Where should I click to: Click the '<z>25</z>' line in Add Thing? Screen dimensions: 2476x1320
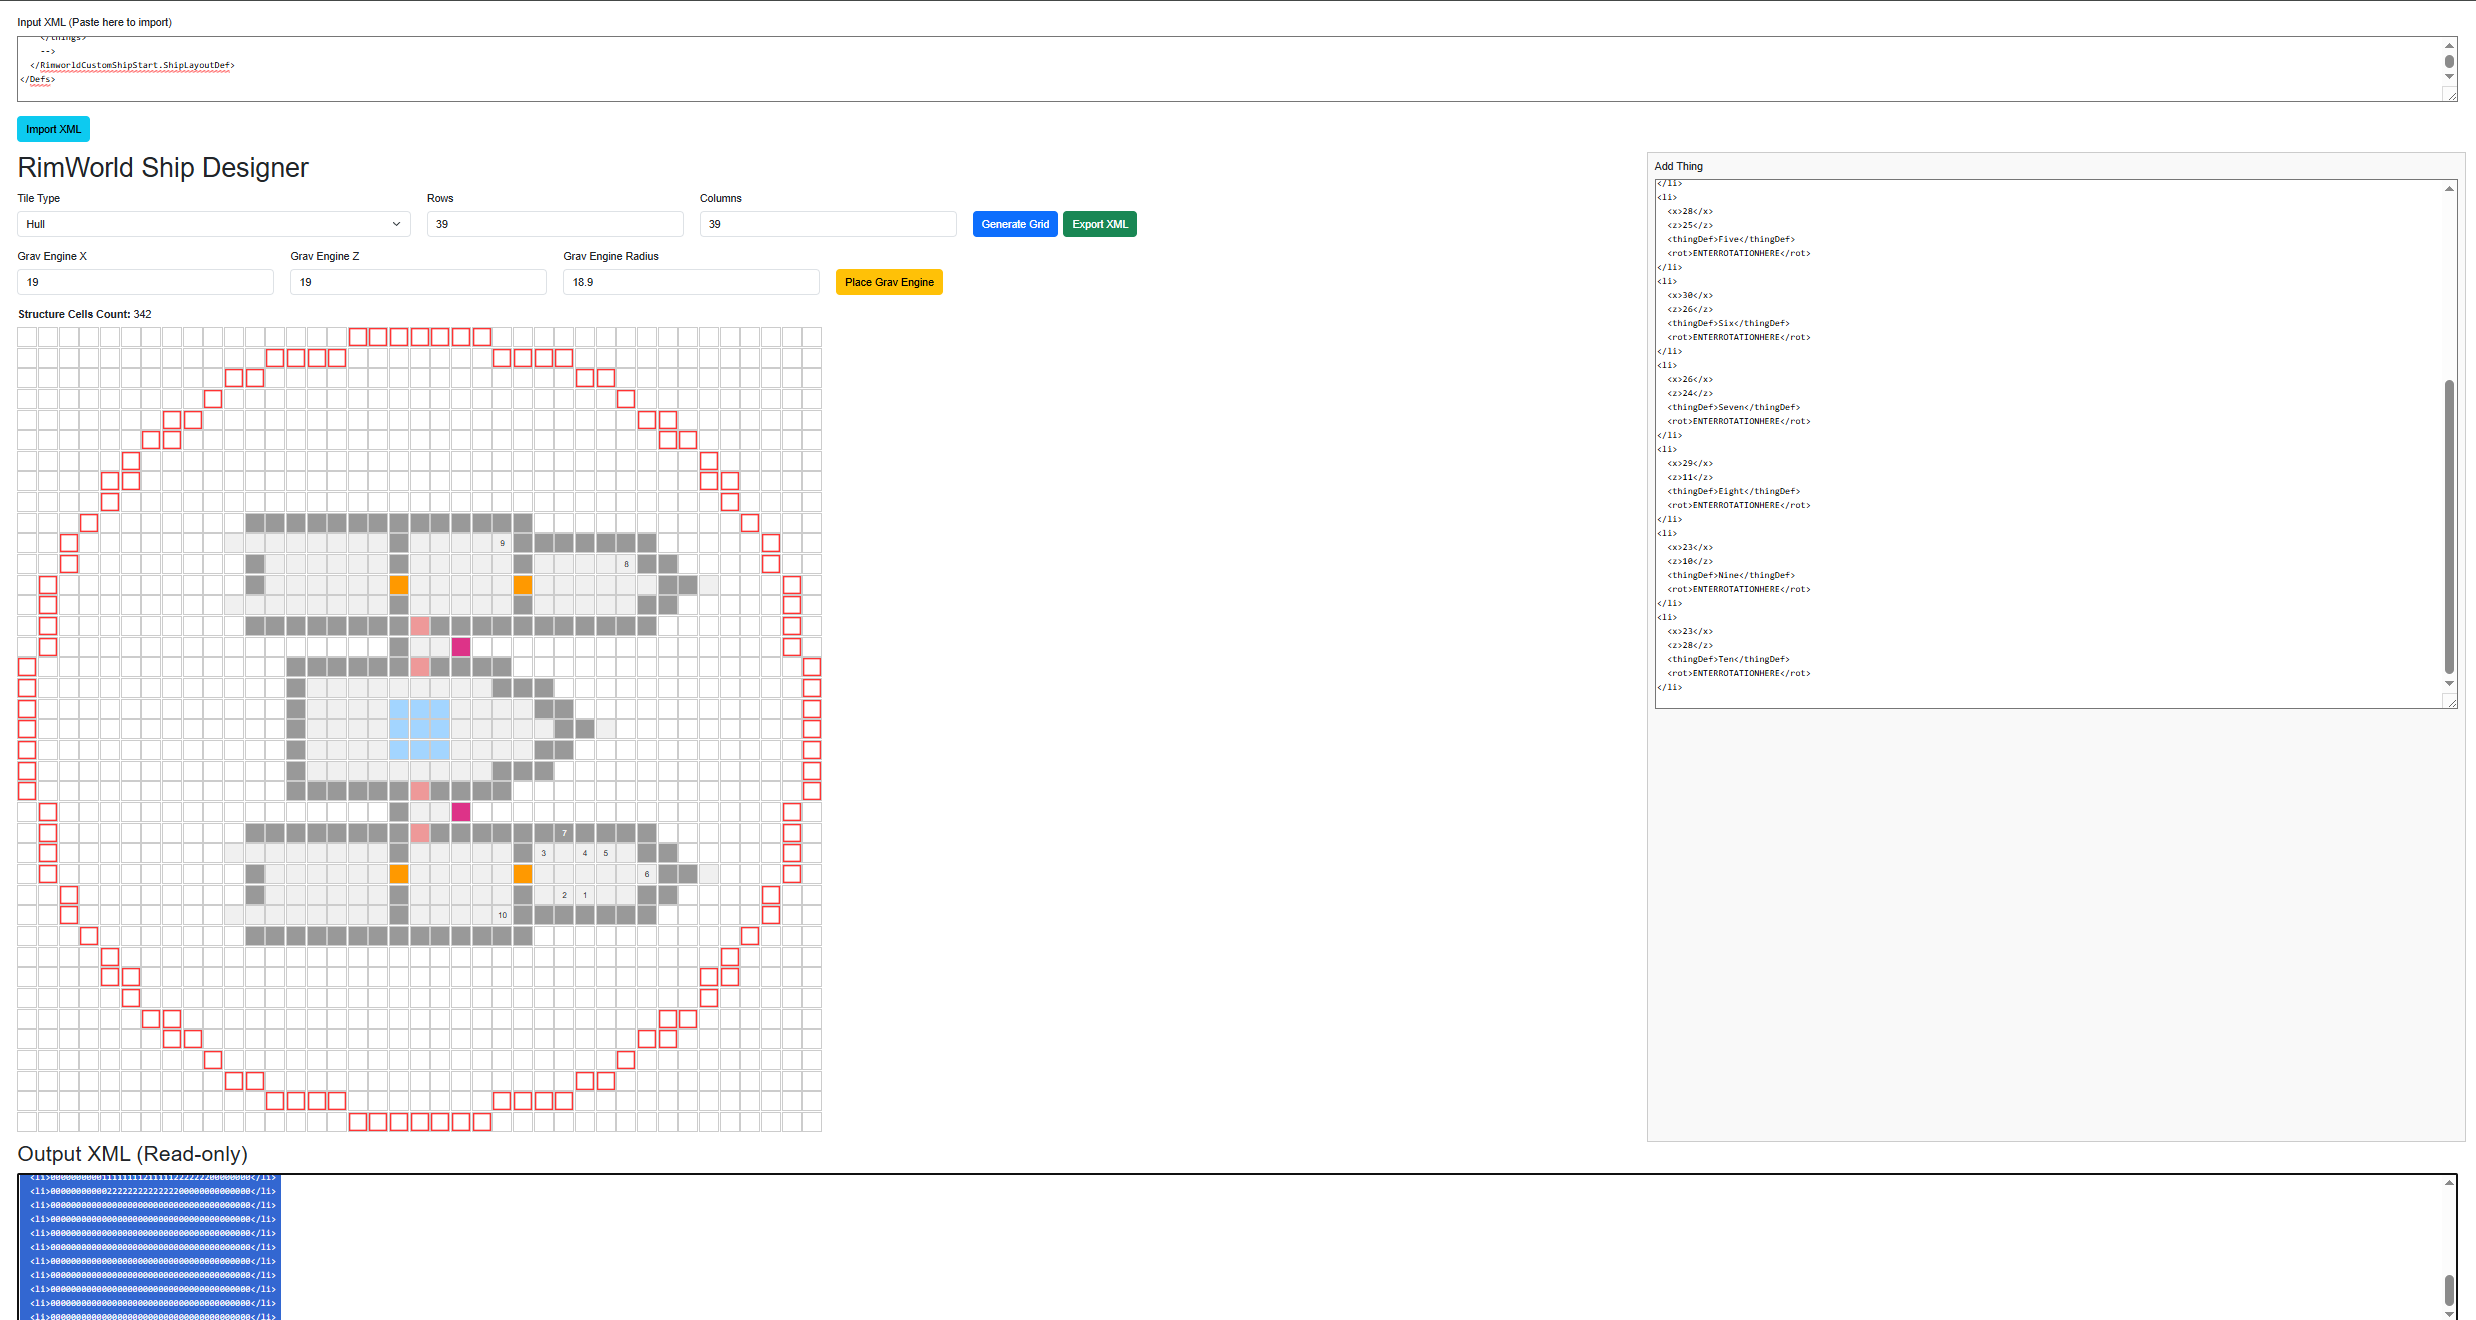click(1690, 225)
